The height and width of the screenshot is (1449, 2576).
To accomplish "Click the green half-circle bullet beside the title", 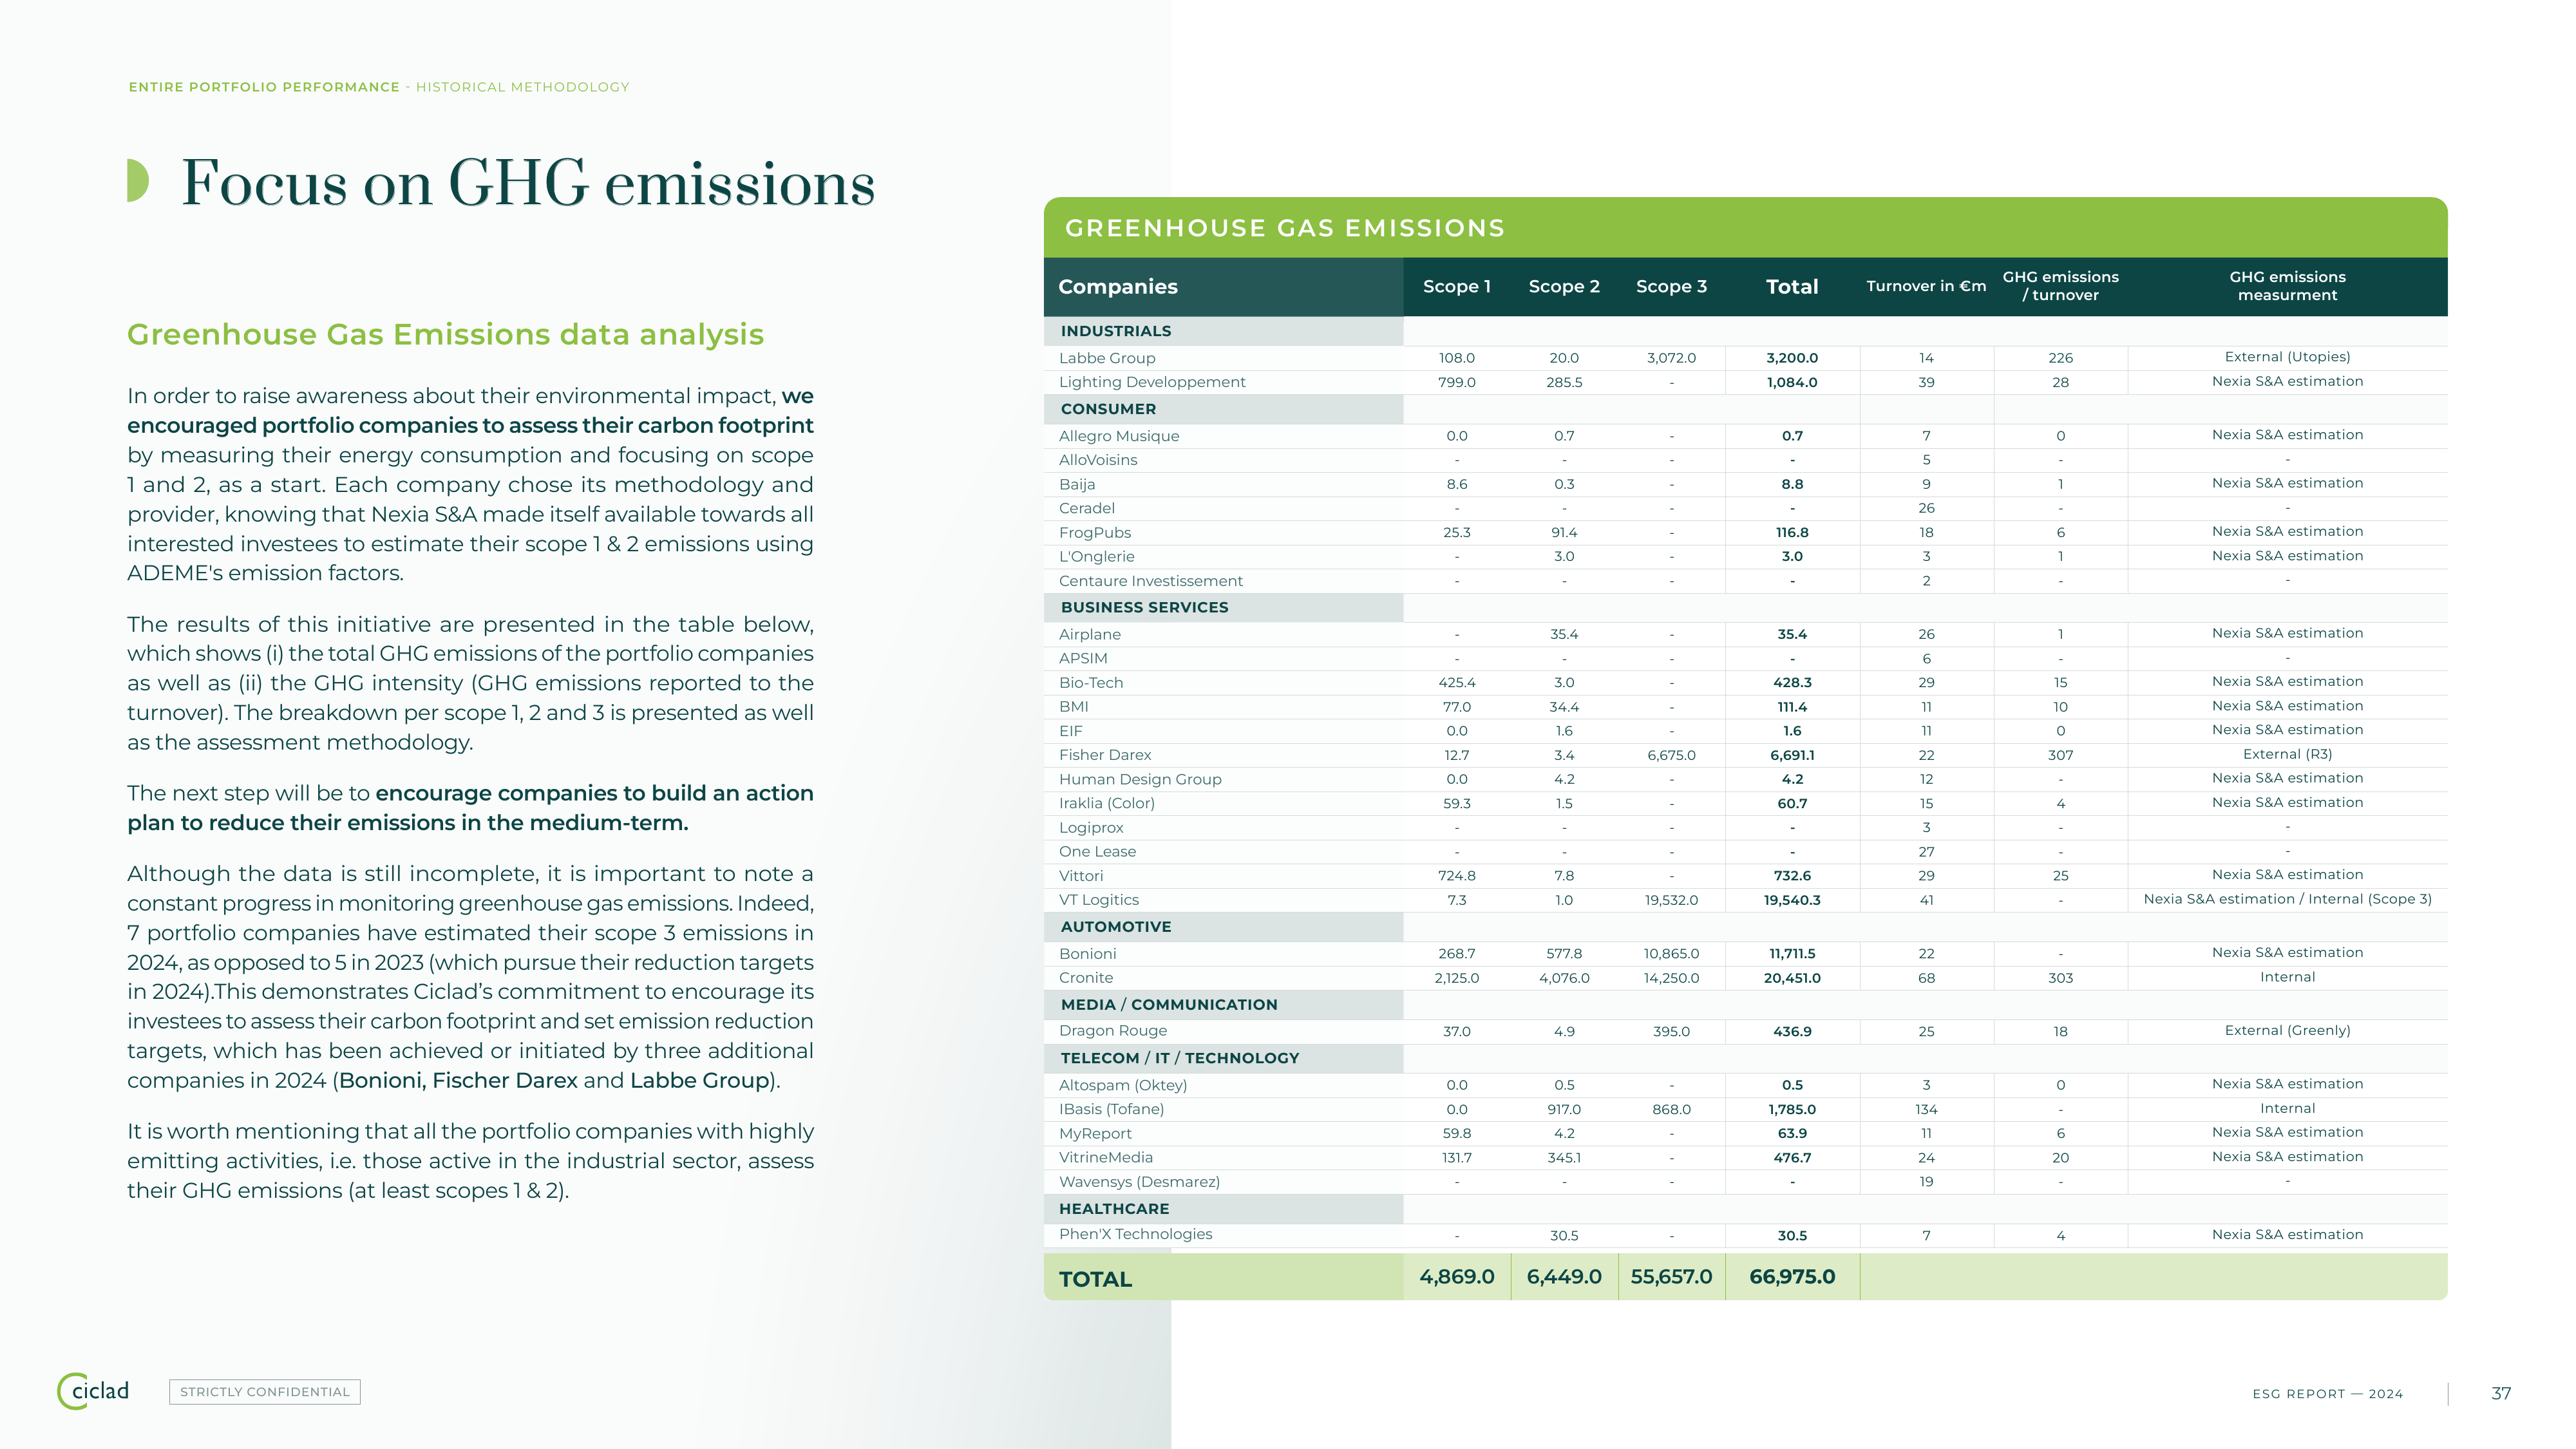I will [138, 181].
